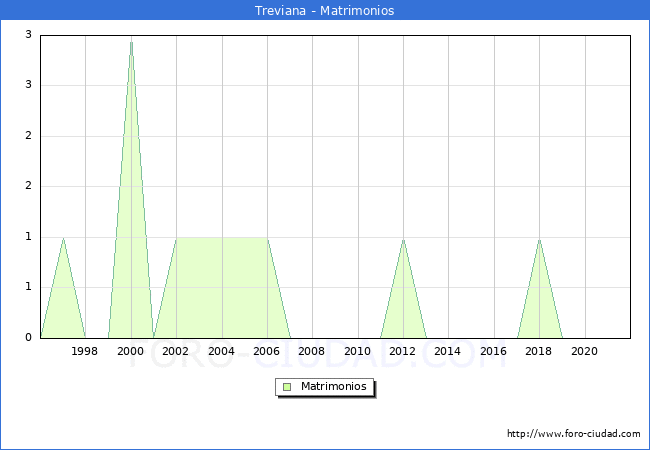Click the 2014 x-axis label
Screen dimensions: 650x450
[448, 351]
